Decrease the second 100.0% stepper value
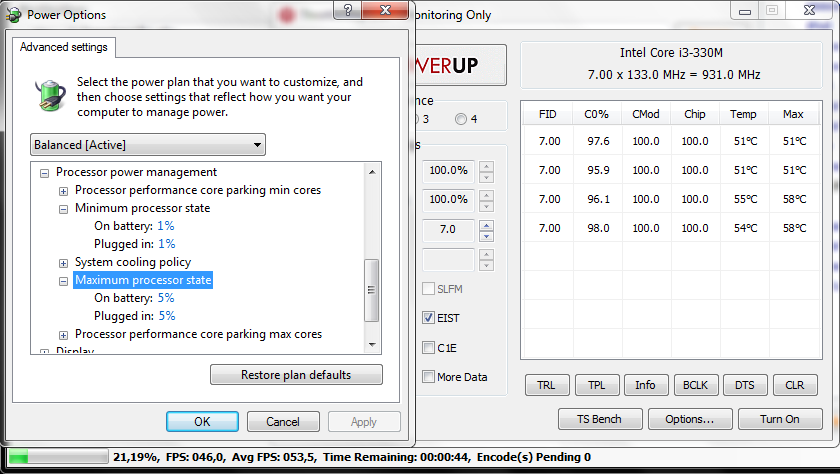Screen dimensions: 840x474 486,206
